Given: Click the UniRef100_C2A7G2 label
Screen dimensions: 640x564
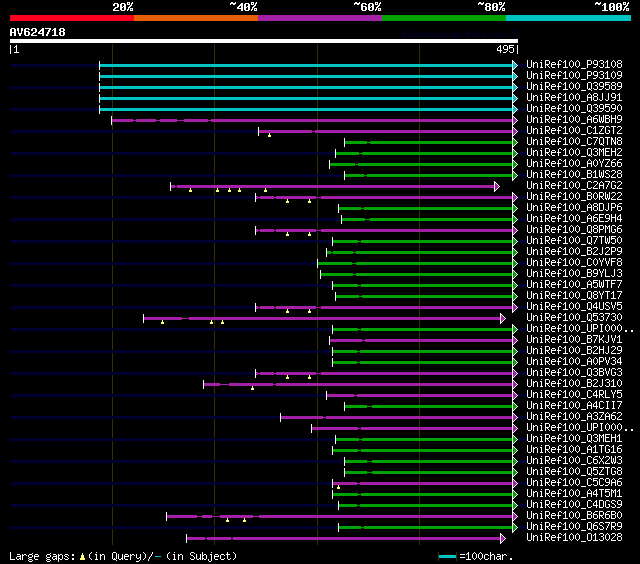Looking at the screenshot, I should (574, 186).
